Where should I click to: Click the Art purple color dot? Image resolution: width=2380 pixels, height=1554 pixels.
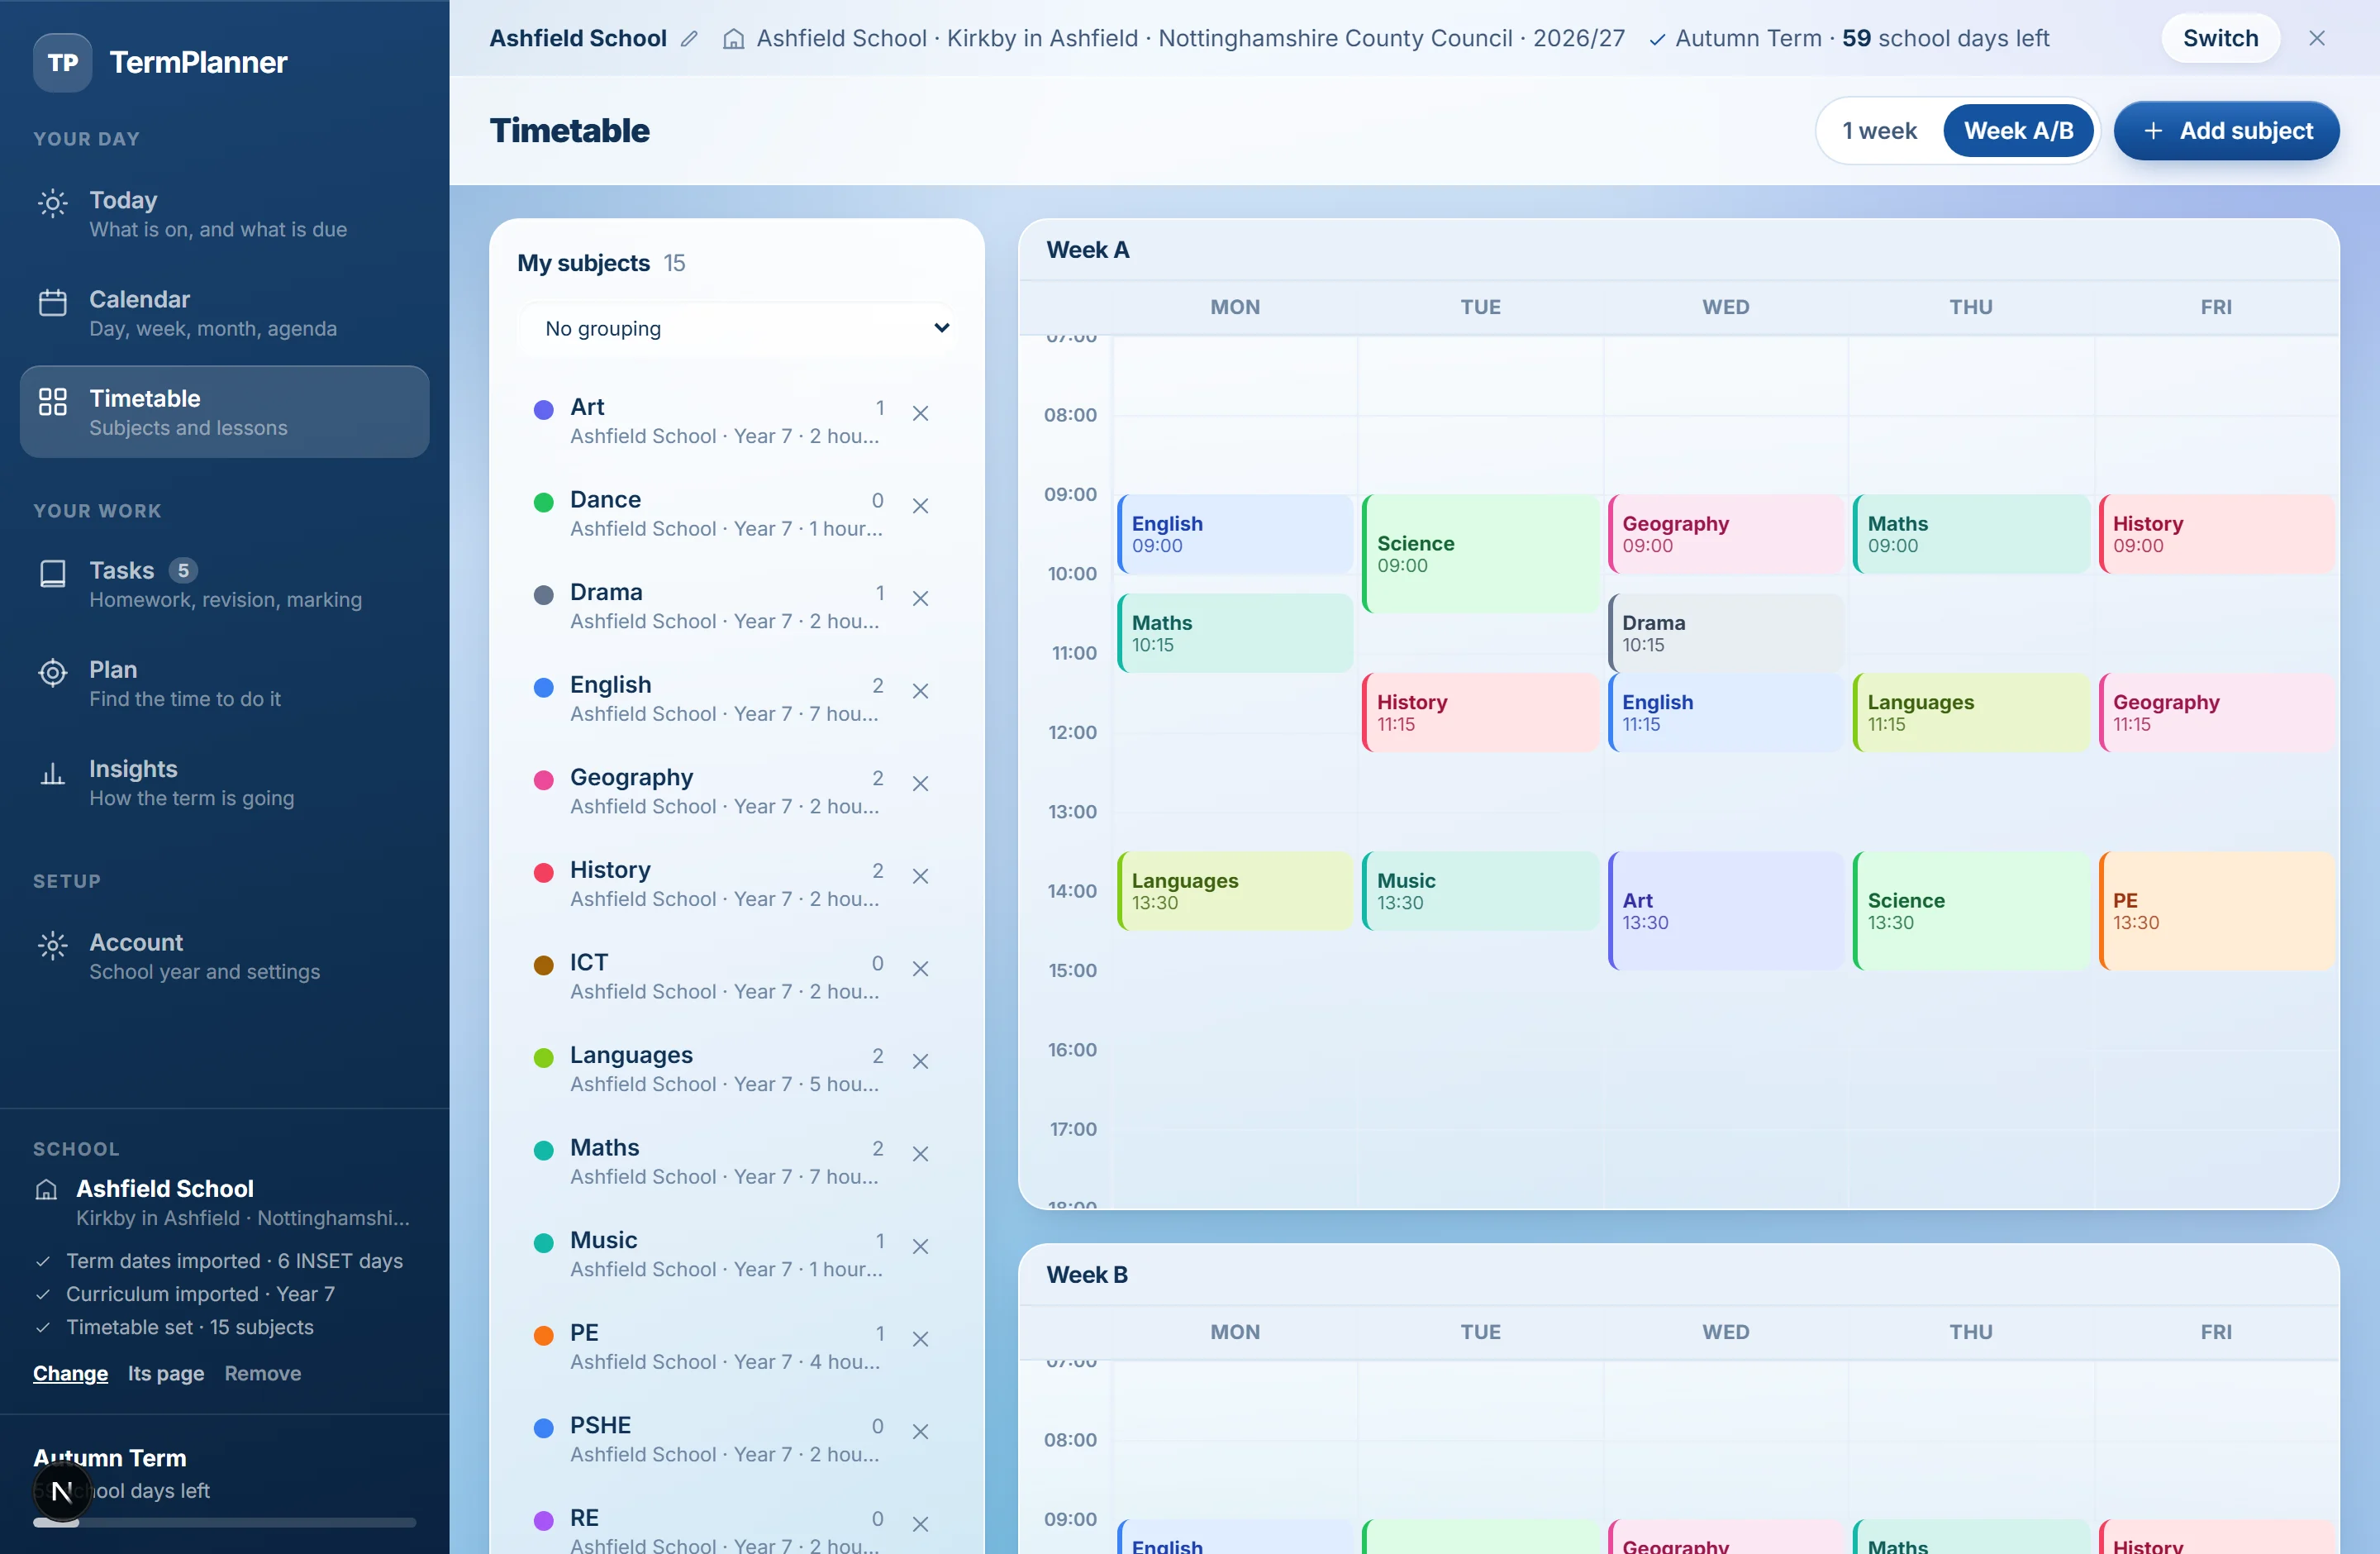[543, 409]
